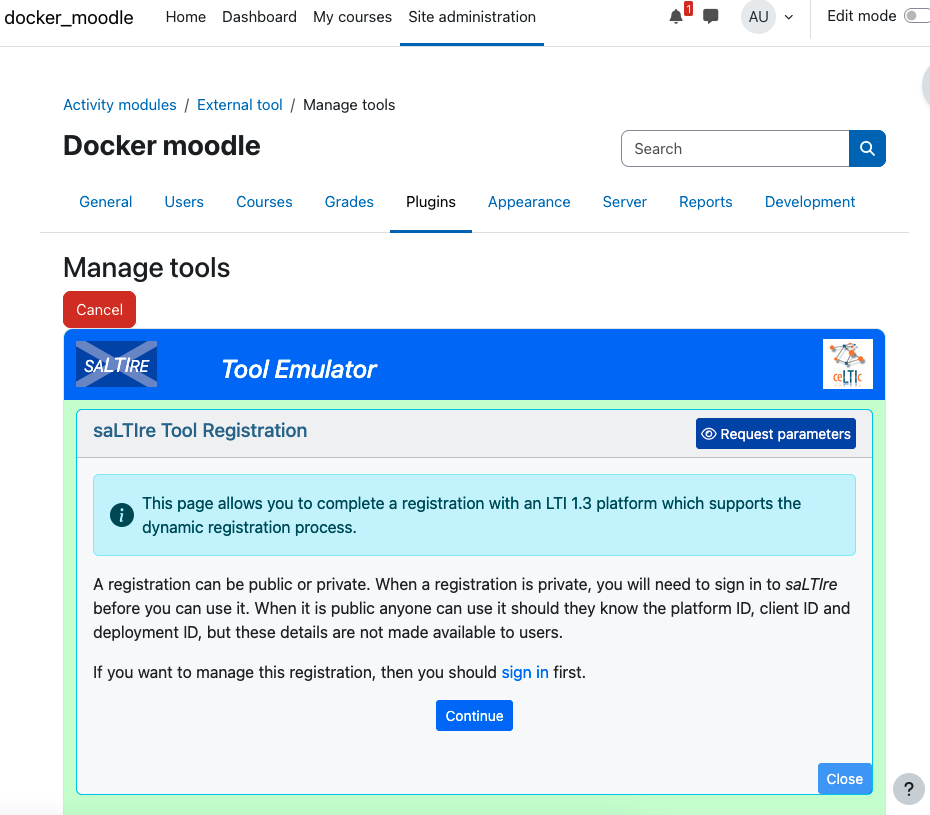Go to Home in top navigation
This screenshot has width=930, height=815.
186,17
